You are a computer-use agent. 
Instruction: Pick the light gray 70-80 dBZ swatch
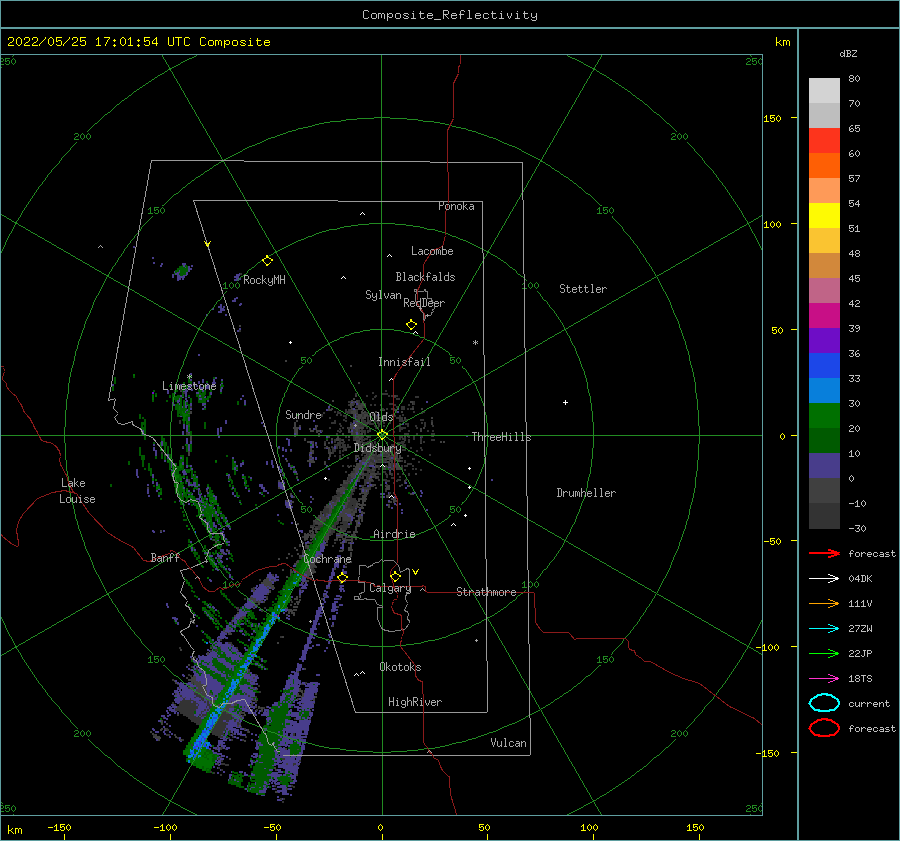(x=824, y=91)
